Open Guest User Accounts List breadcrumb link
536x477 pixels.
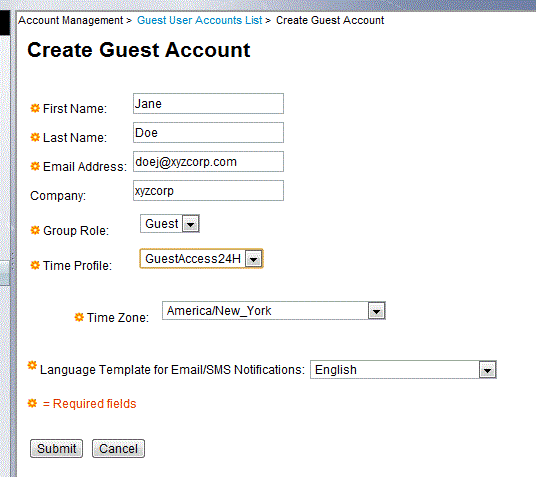[x=200, y=20]
